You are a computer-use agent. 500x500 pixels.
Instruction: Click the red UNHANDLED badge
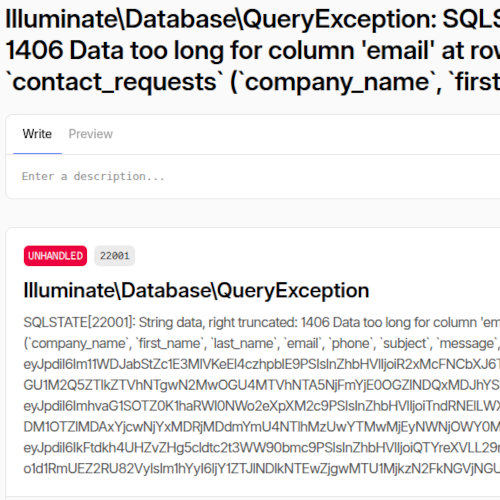click(55, 256)
